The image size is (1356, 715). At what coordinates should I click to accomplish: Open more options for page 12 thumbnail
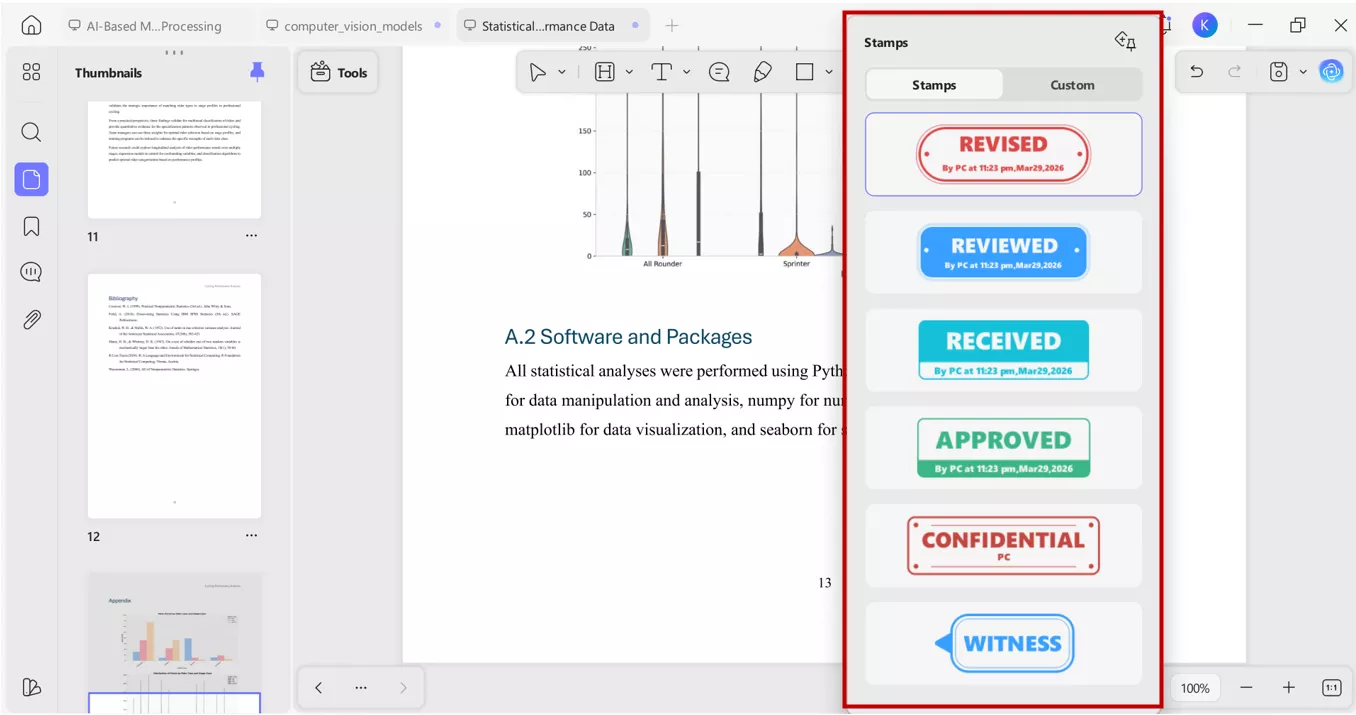click(x=251, y=535)
